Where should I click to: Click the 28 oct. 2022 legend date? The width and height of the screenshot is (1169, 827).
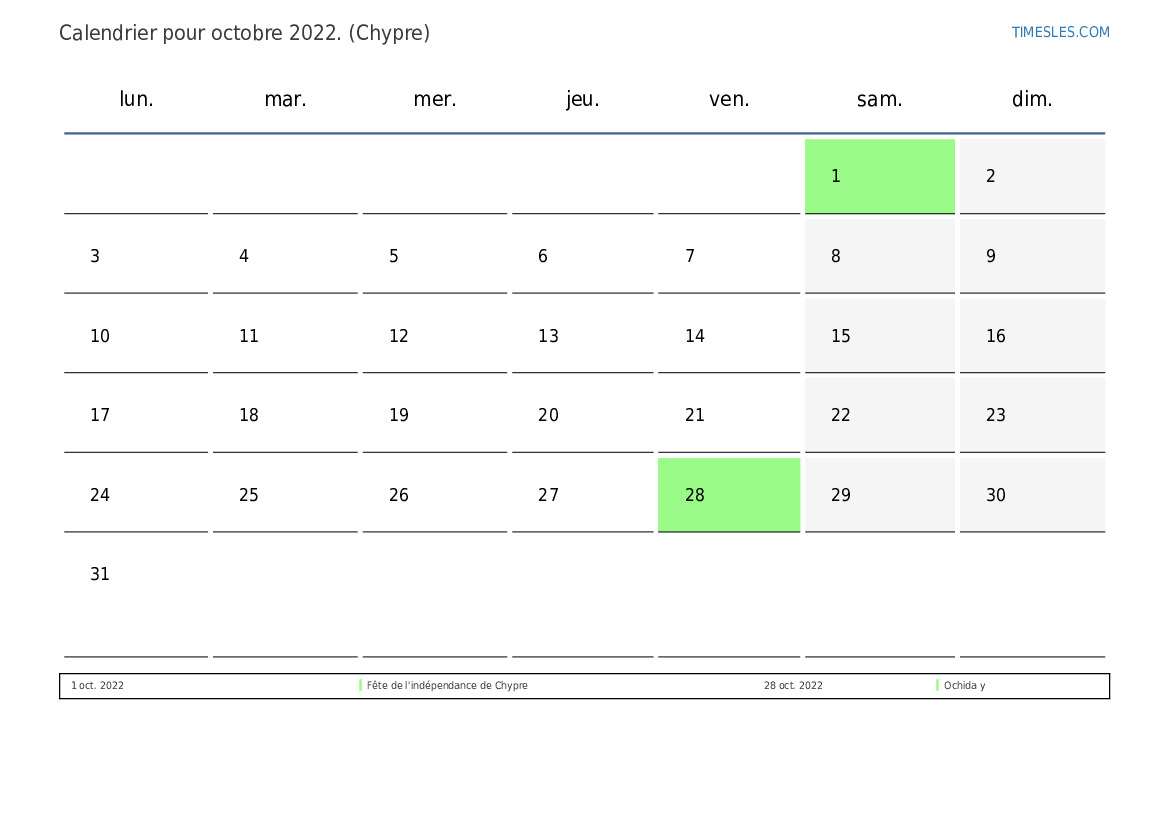[x=793, y=686]
